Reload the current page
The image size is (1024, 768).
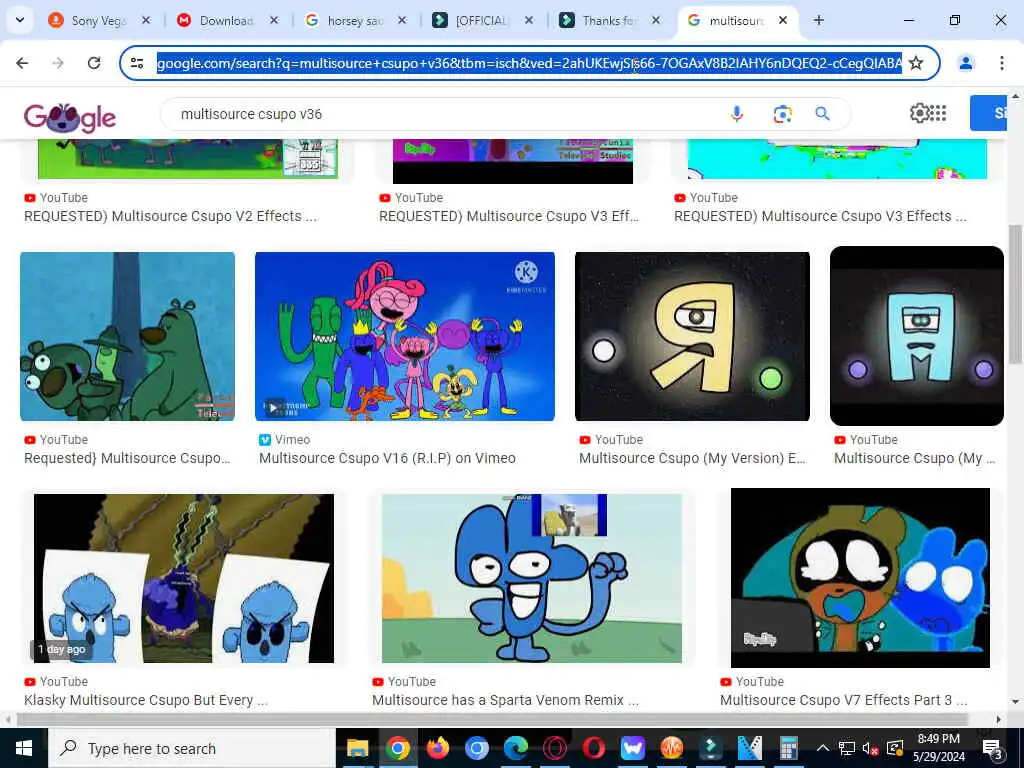[x=94, y=63]
